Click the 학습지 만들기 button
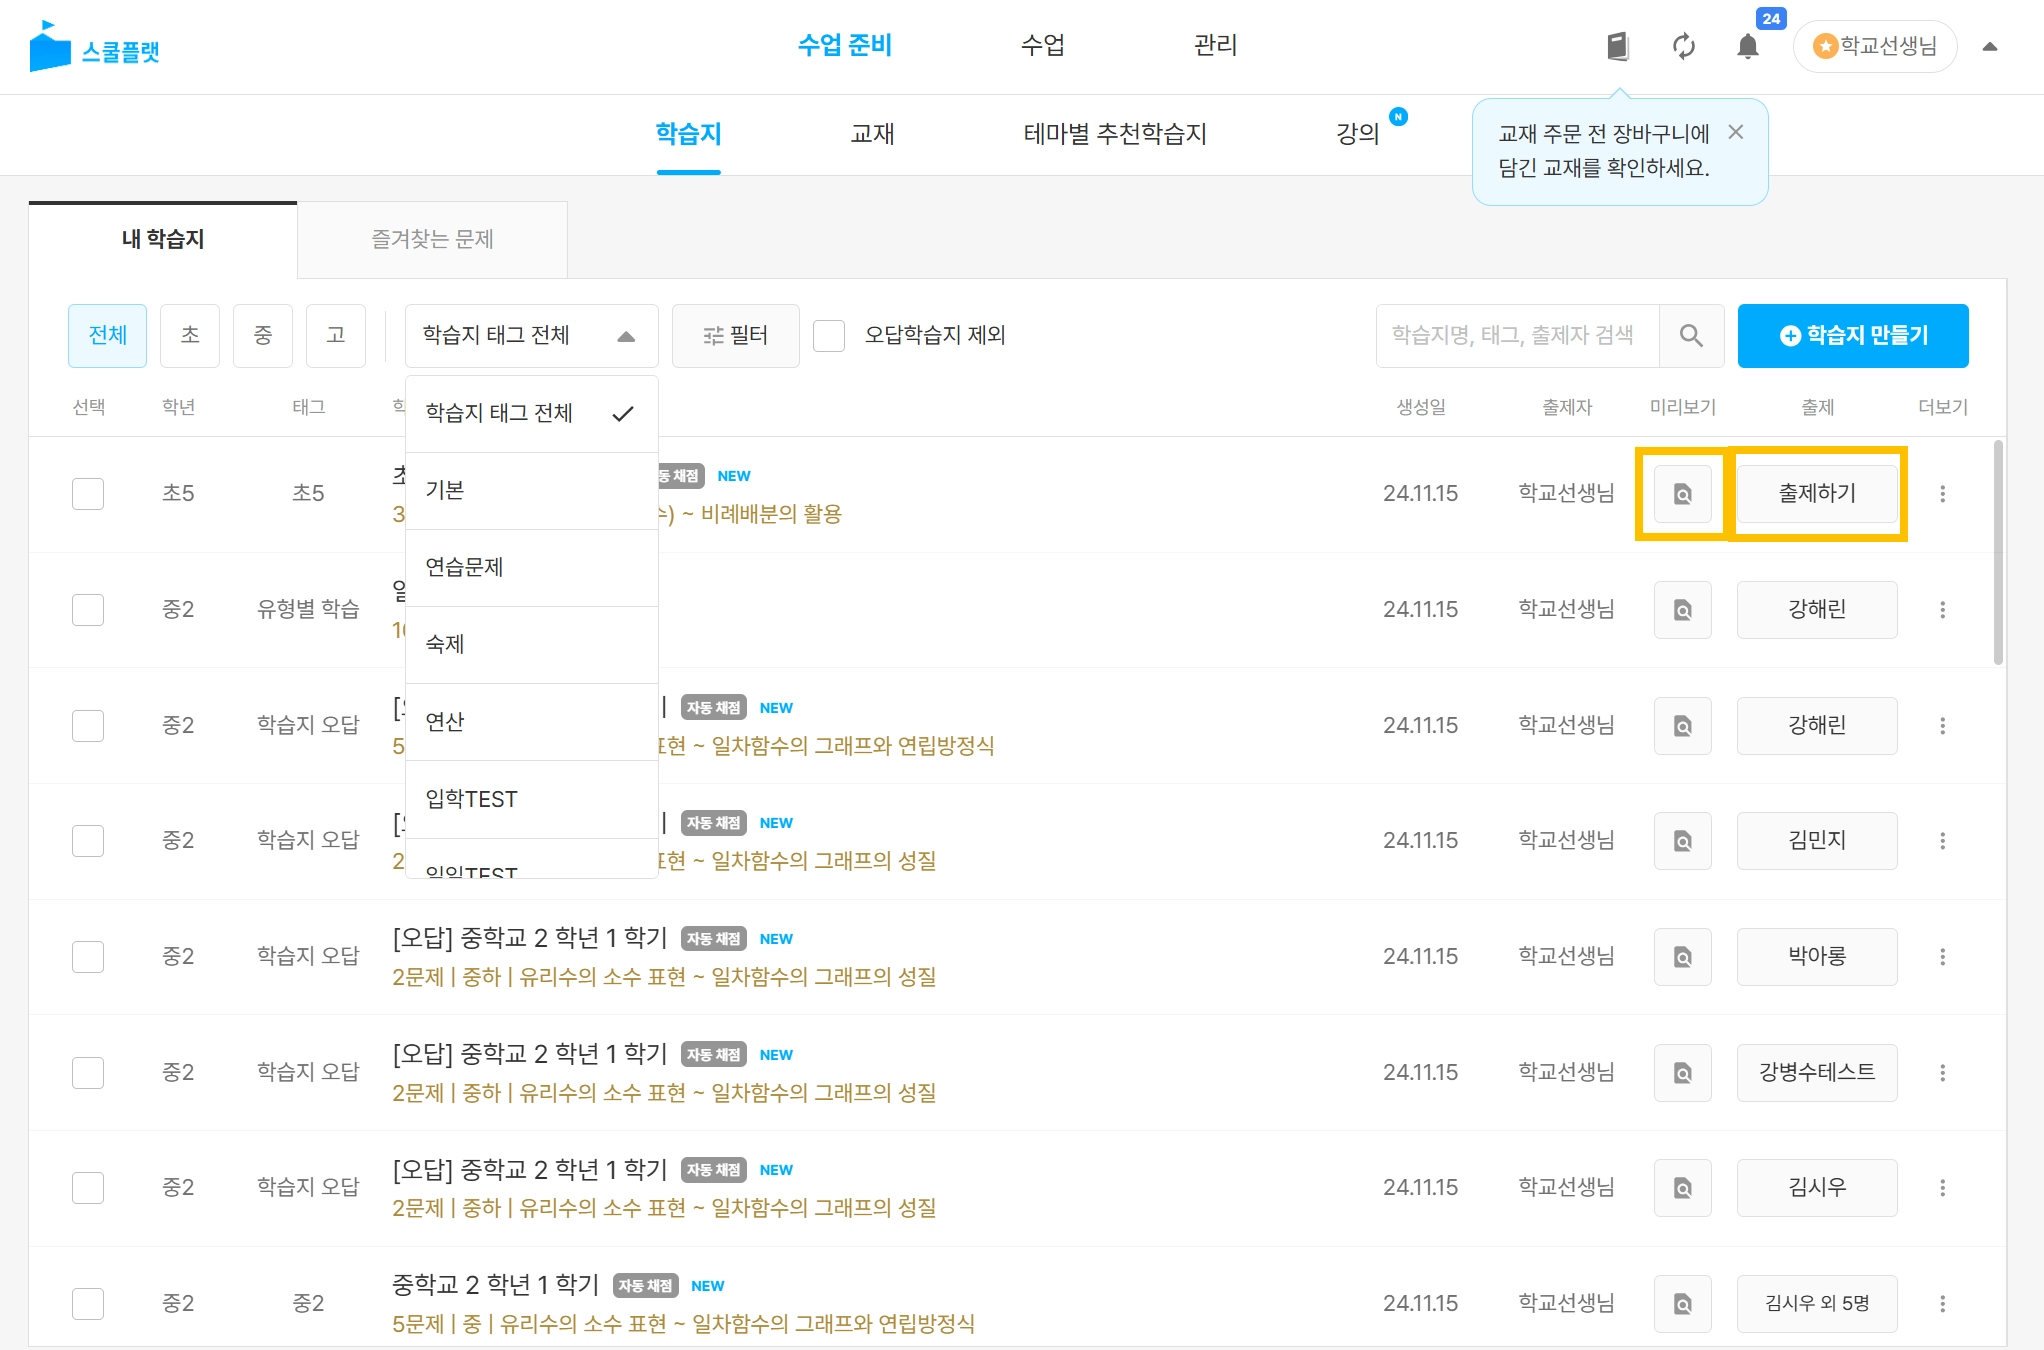Viewport: 2044px width, 1350px height. coord(1852,336)
